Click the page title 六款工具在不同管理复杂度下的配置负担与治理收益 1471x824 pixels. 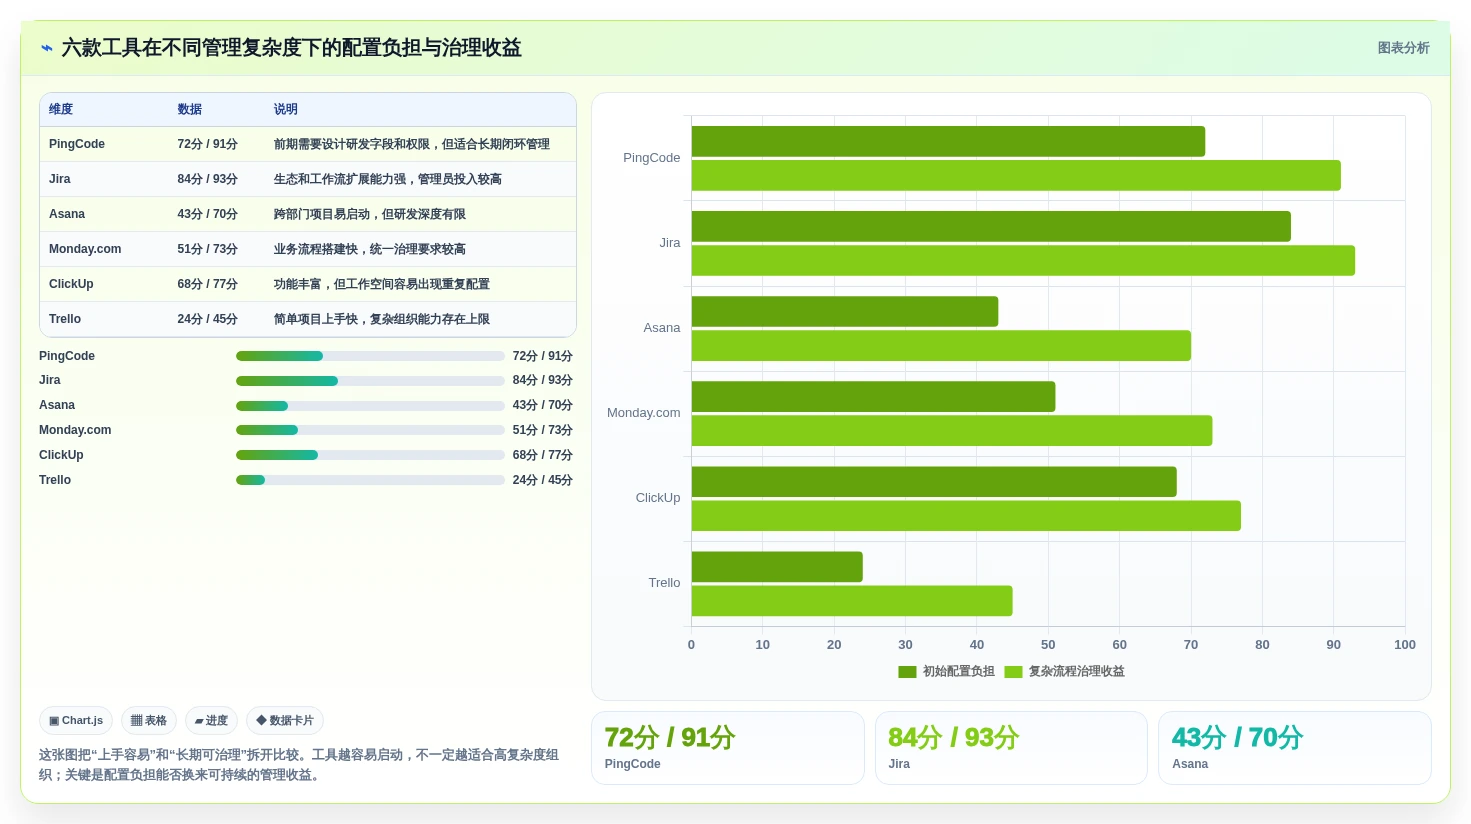(292, 48)
